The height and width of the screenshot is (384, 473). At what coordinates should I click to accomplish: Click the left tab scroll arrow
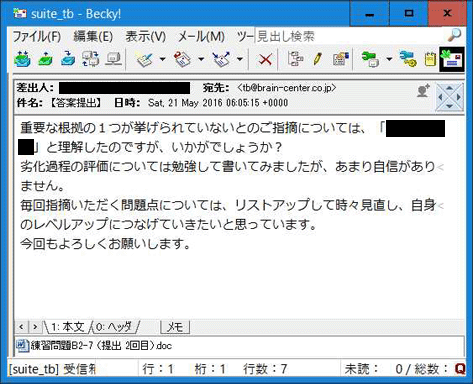coord(21,327)
